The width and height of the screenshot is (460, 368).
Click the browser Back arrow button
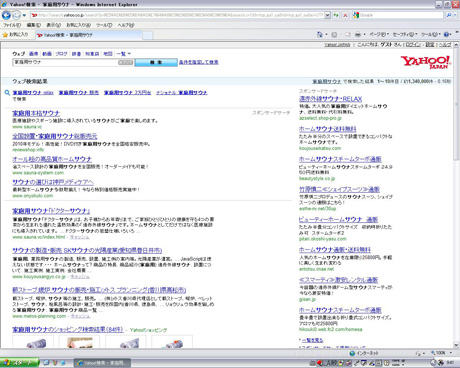pyautogui.click(x=6, y=15)
